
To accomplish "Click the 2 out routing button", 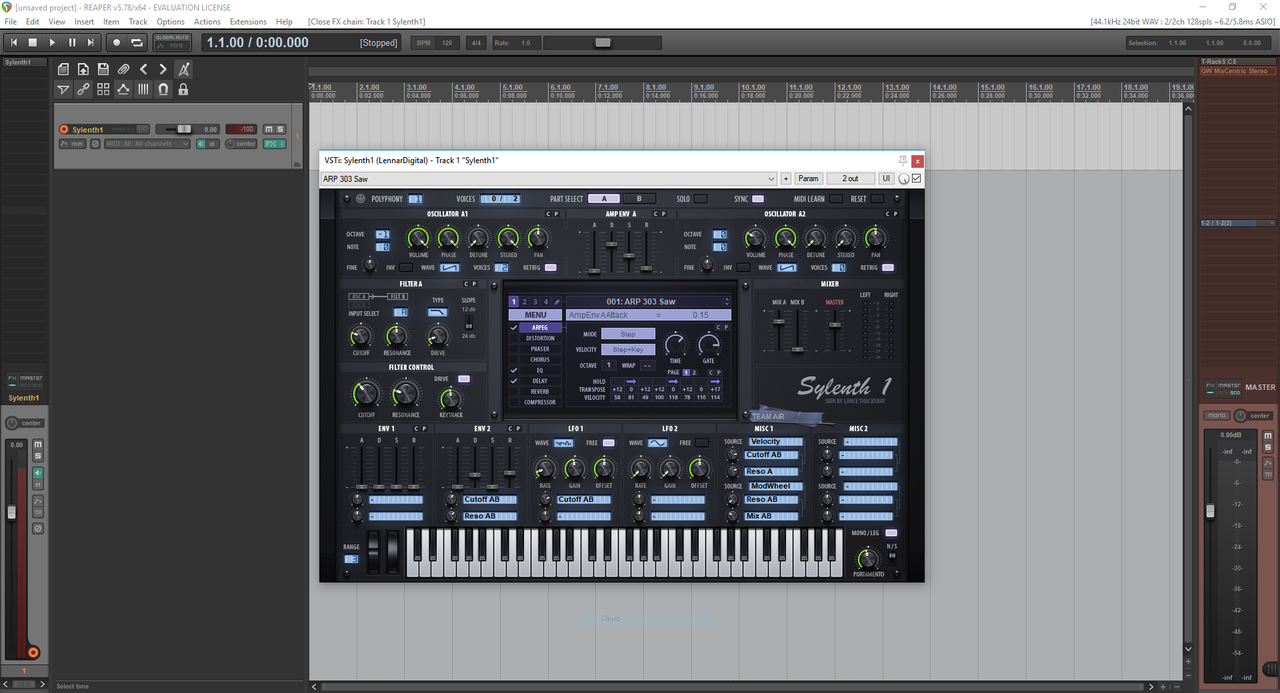I will [850, 178].
